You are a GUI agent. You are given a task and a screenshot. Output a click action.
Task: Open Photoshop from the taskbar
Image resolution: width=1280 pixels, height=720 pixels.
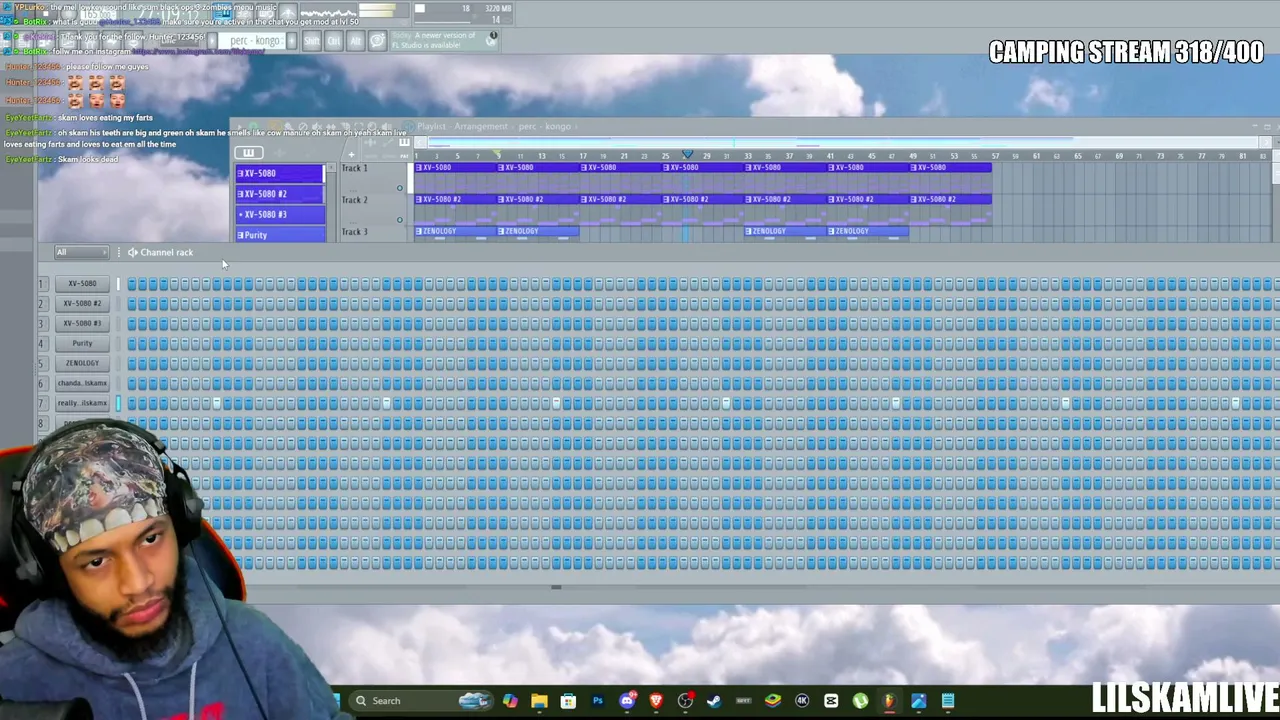pos(598,701)
